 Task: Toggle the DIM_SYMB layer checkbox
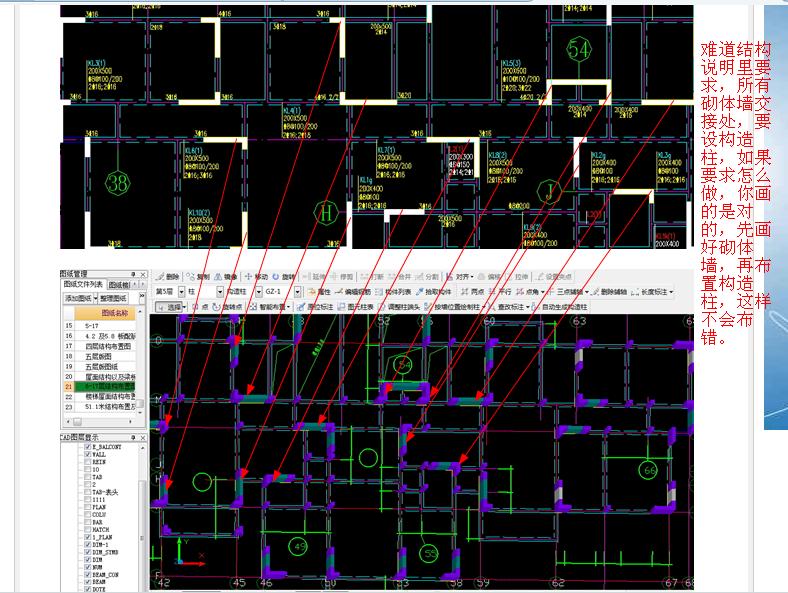click(x=88, y=552)
